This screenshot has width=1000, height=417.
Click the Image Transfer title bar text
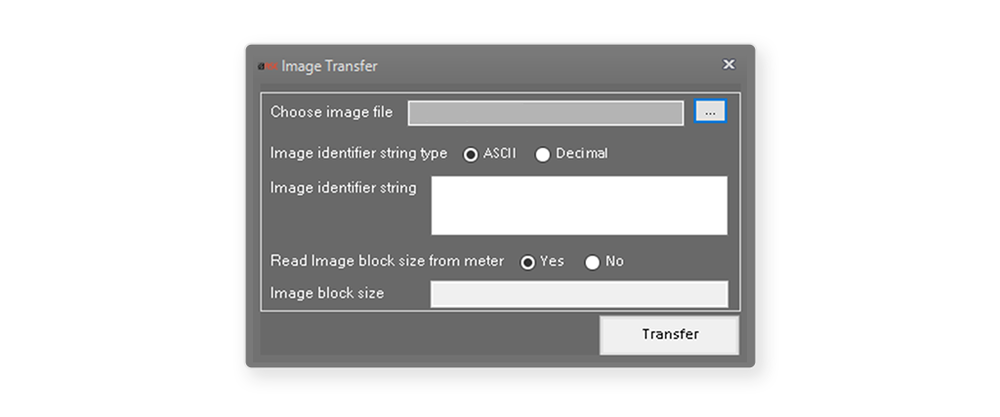[x=329, y=66]
